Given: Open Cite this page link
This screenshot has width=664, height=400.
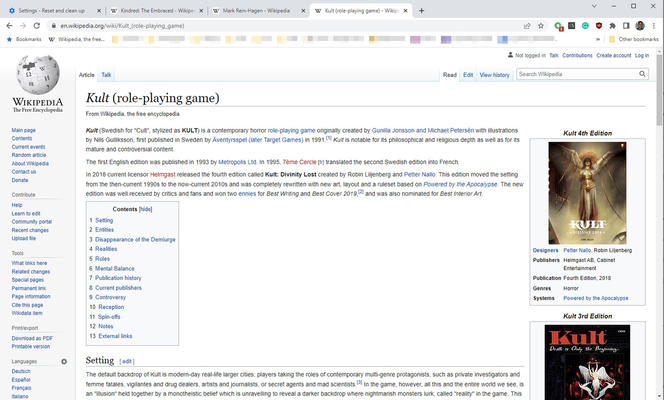Looking at the screenshot, I should (x=27, y=305).
